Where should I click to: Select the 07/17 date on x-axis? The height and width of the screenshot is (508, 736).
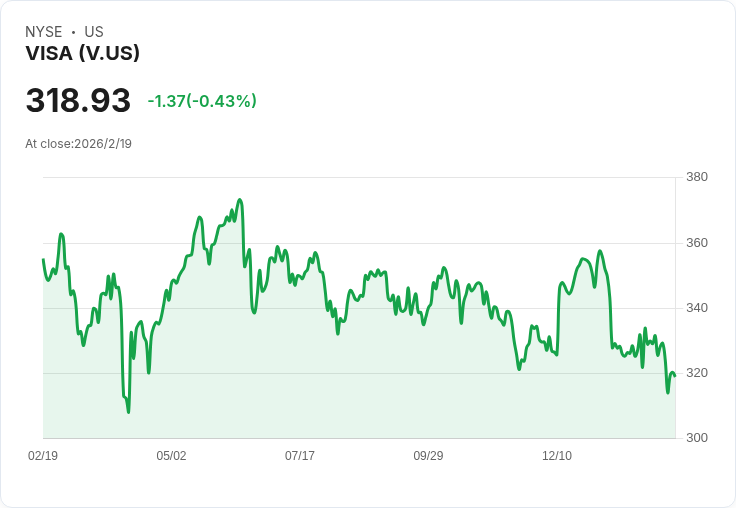(x=300, y=456)
